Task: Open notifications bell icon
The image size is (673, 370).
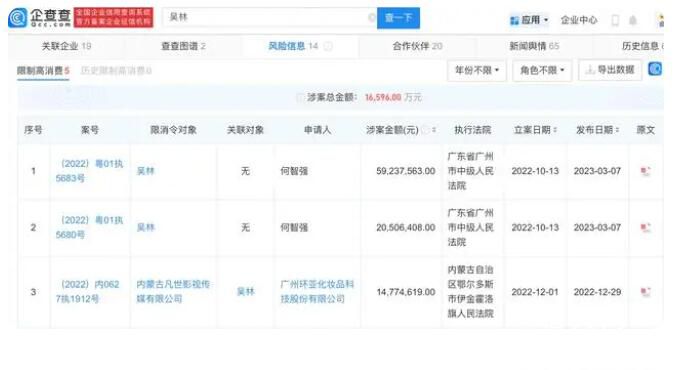Action: (633, 20)
